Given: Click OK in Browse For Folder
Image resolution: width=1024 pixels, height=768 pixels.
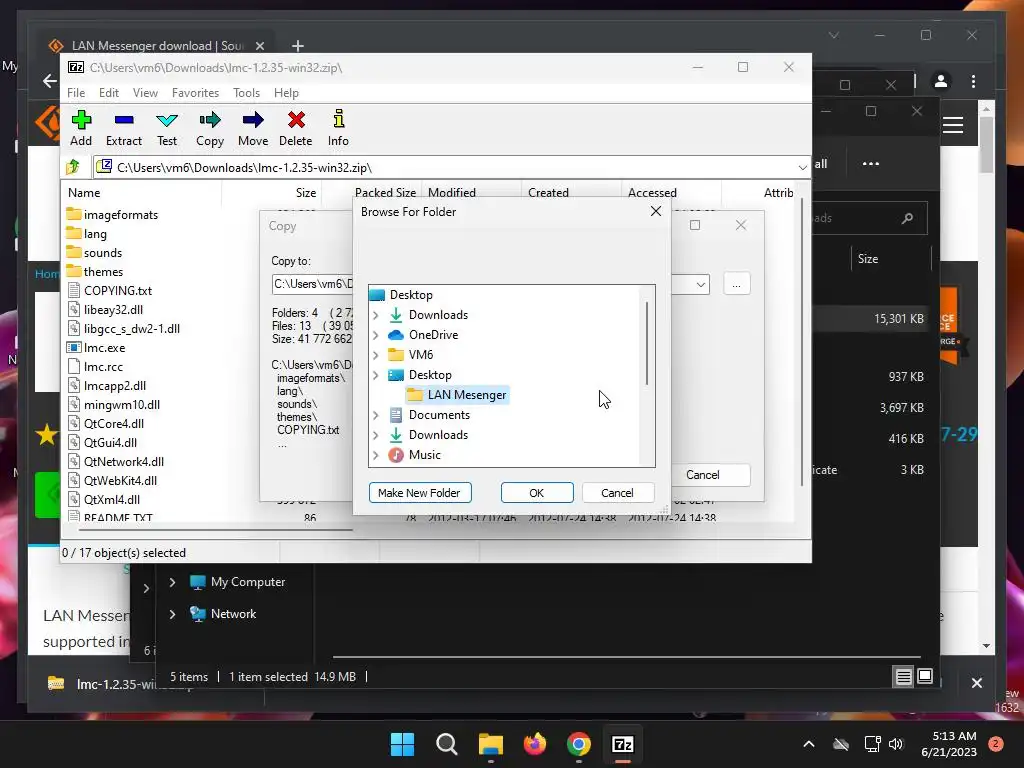Looking at the screenshot, I should [537, 492].
